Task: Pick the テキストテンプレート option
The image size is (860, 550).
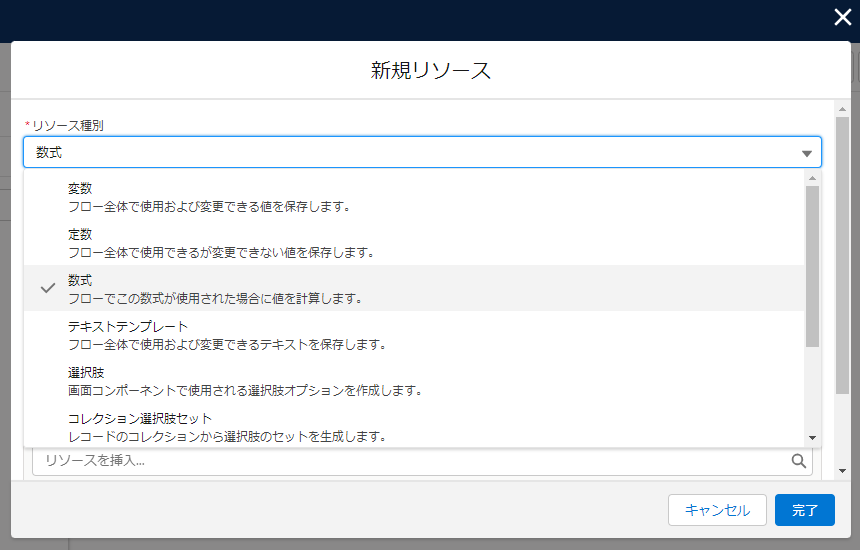Action: (x=414, y=335)
